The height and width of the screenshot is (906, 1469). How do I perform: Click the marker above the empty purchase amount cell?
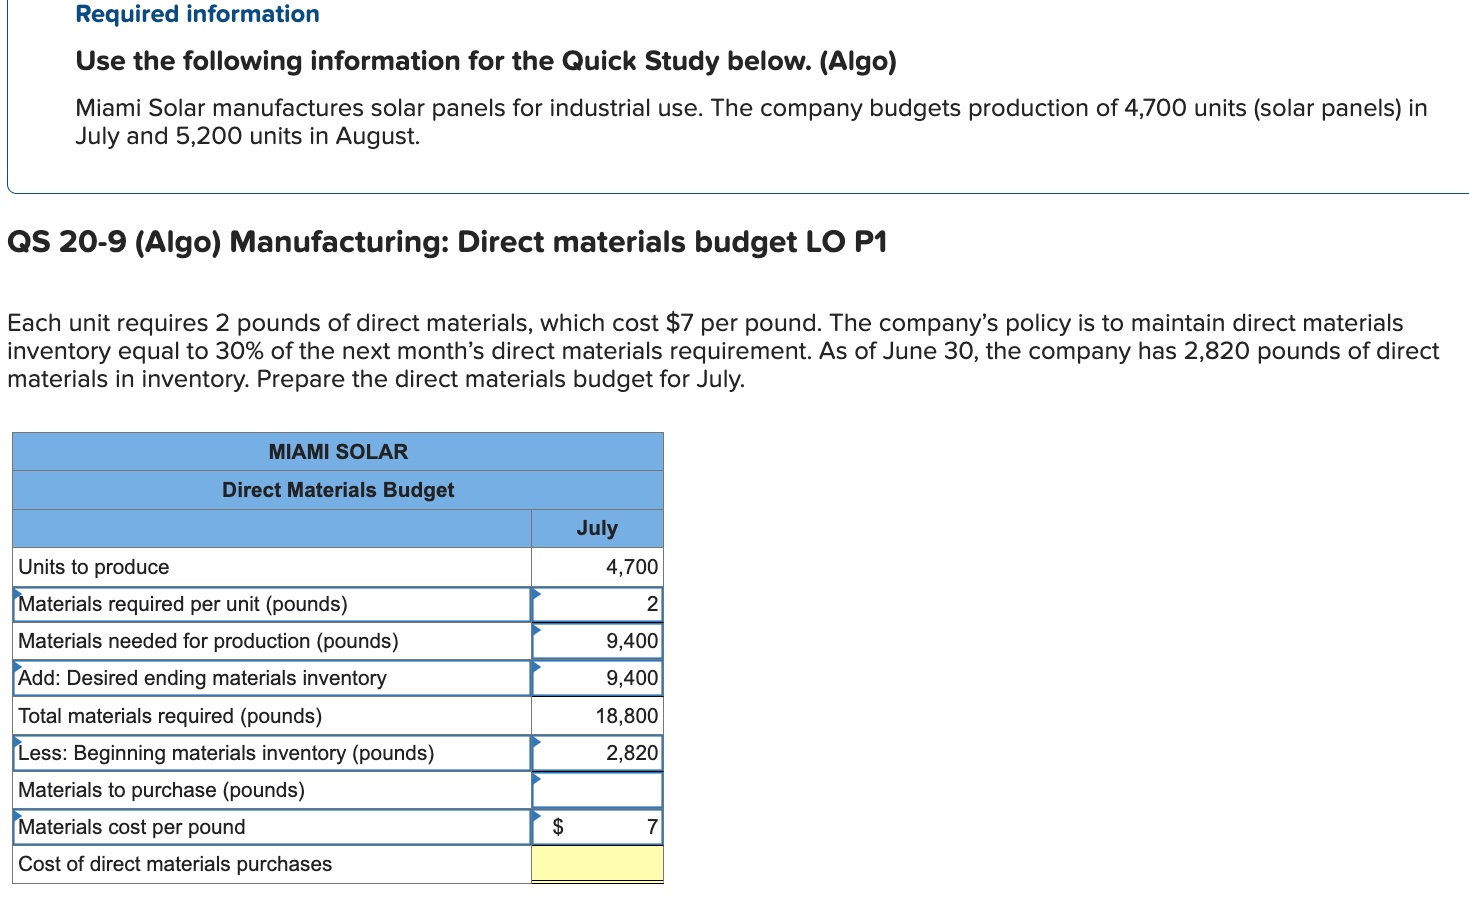click(x=537, y=780)
